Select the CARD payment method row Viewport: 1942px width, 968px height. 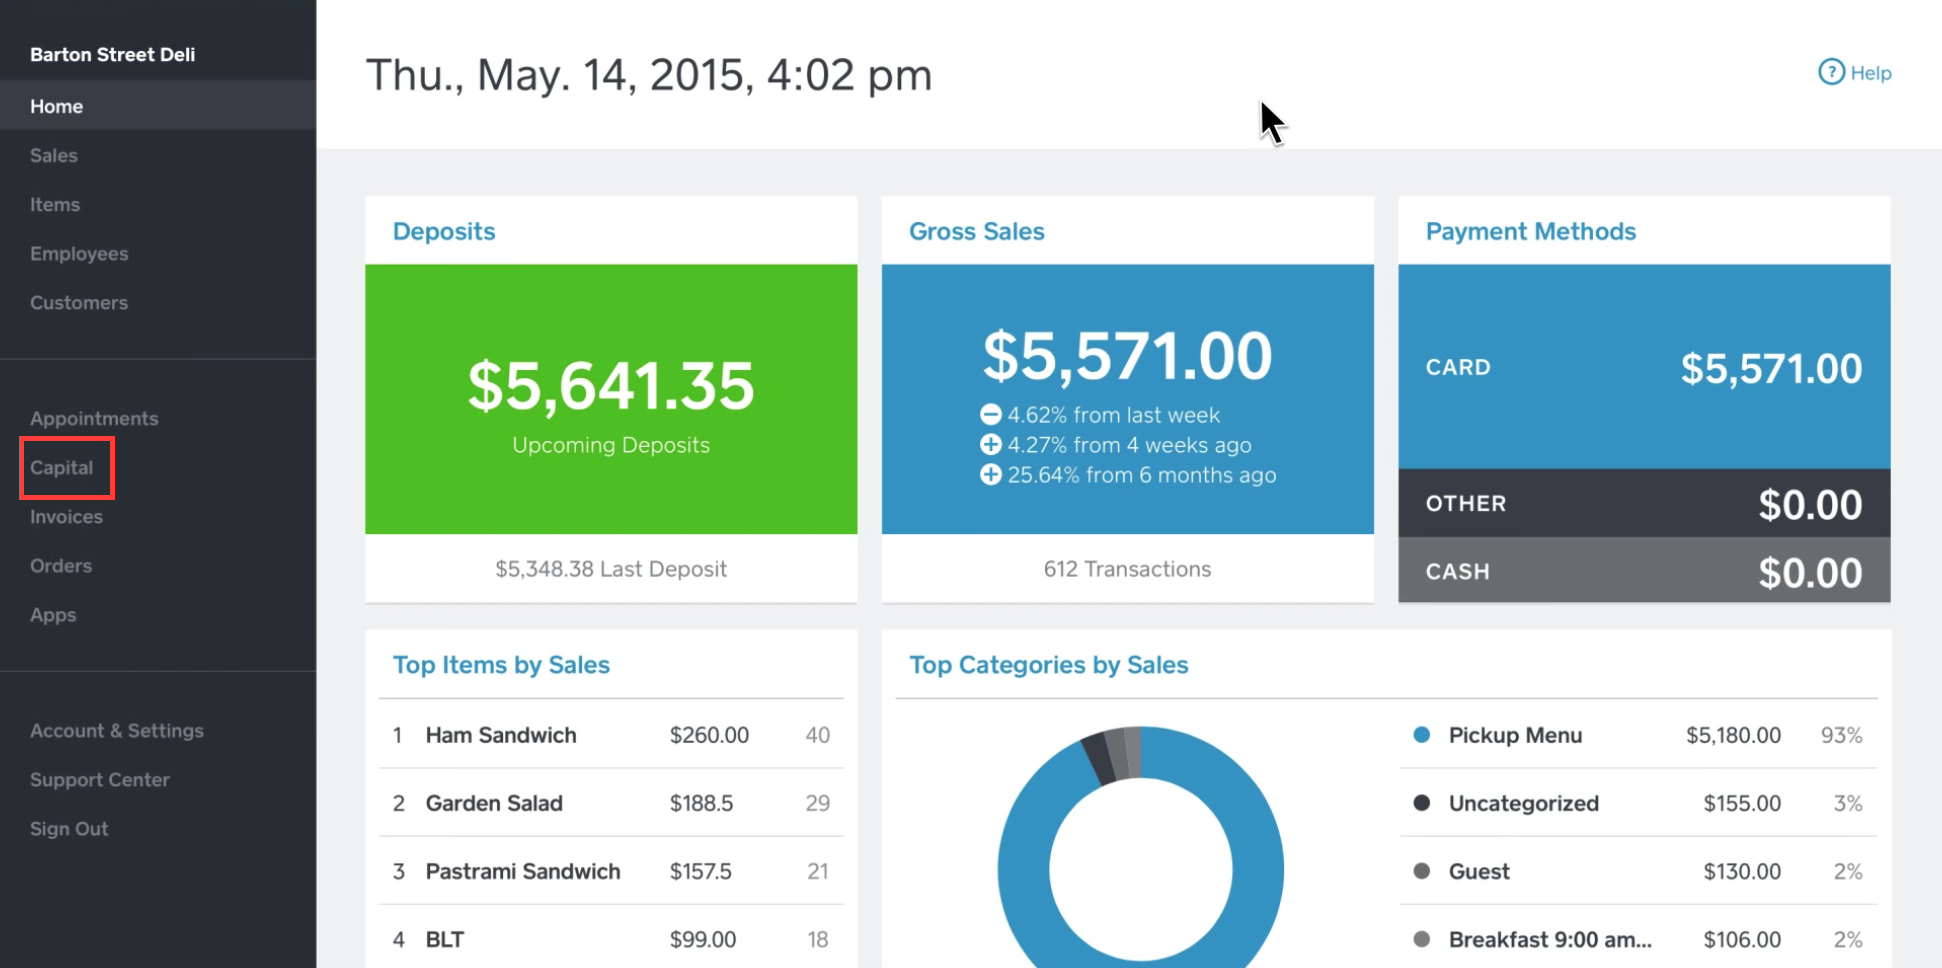click(1644, 367)
